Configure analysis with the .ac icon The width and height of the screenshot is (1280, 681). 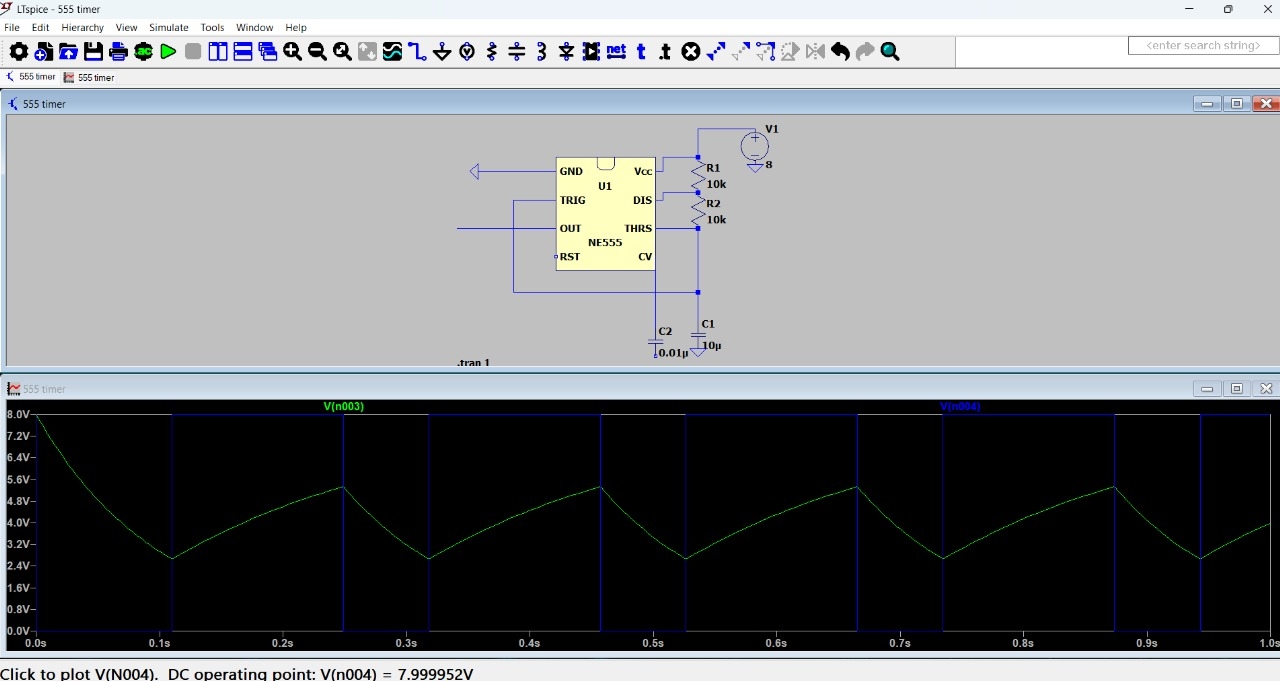pos(144,52)
